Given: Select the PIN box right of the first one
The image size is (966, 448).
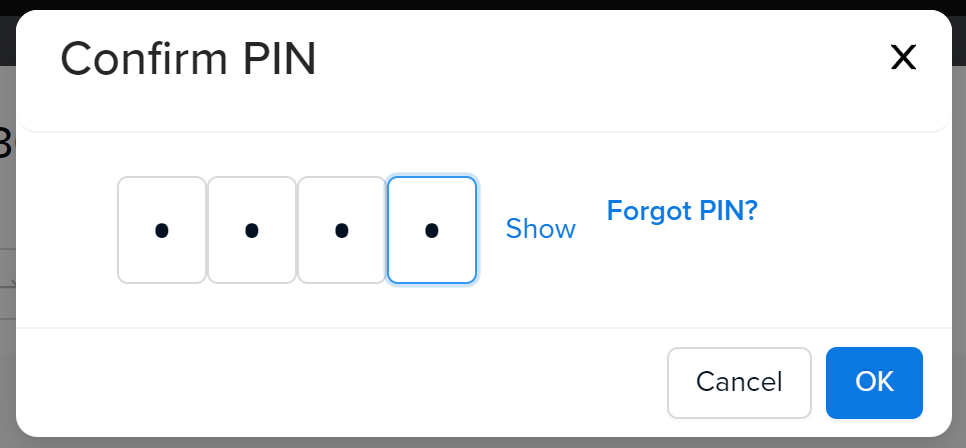Looking at the screenshot, I should point(252,230).
